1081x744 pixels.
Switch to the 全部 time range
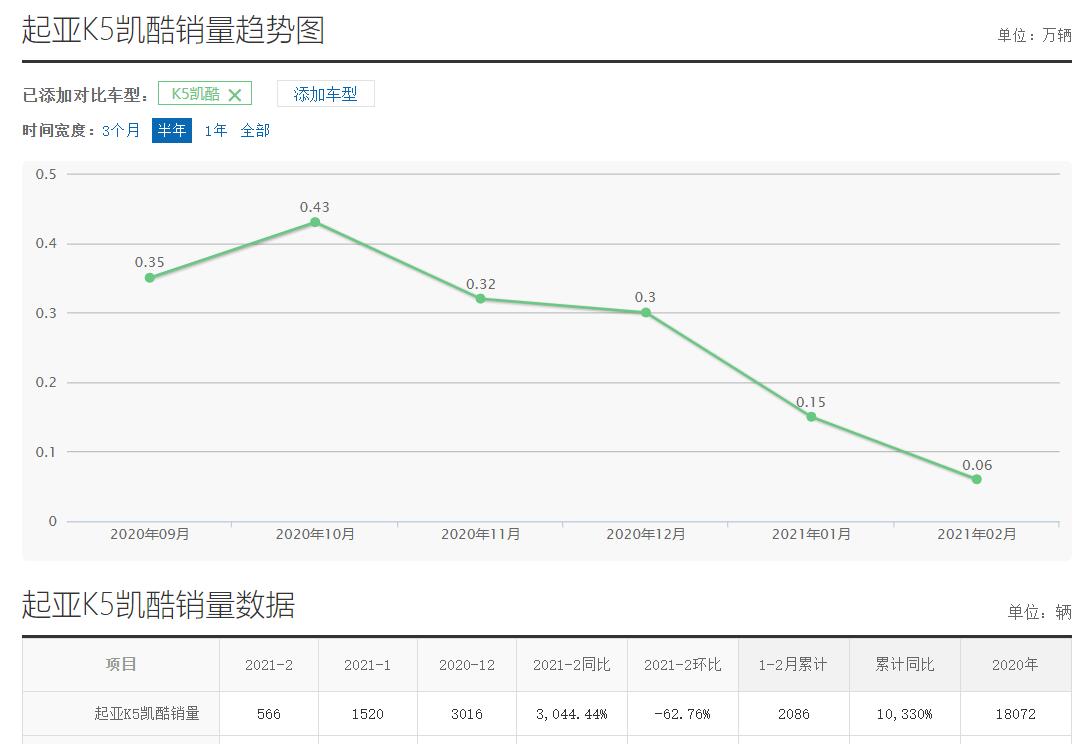pos(254,130)
